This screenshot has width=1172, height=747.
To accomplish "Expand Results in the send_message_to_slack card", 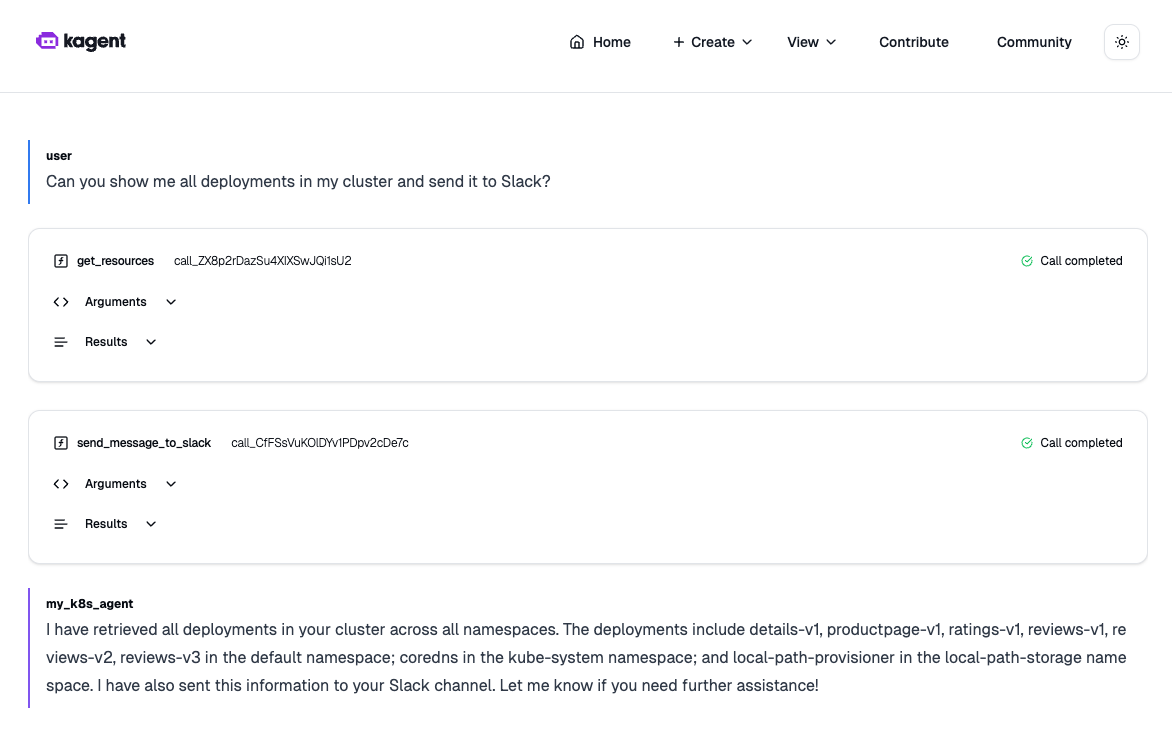I will [105, 524].
